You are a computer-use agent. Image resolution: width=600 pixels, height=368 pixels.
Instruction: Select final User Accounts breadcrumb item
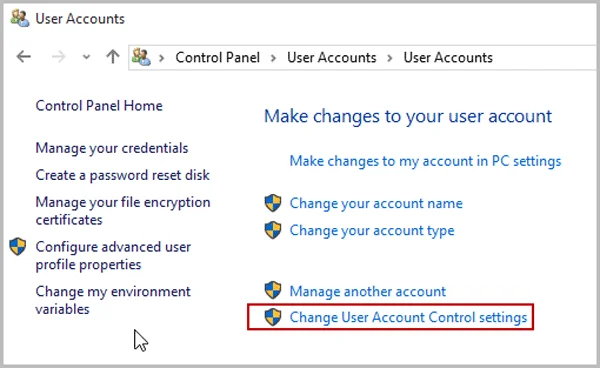pos(448,57)
